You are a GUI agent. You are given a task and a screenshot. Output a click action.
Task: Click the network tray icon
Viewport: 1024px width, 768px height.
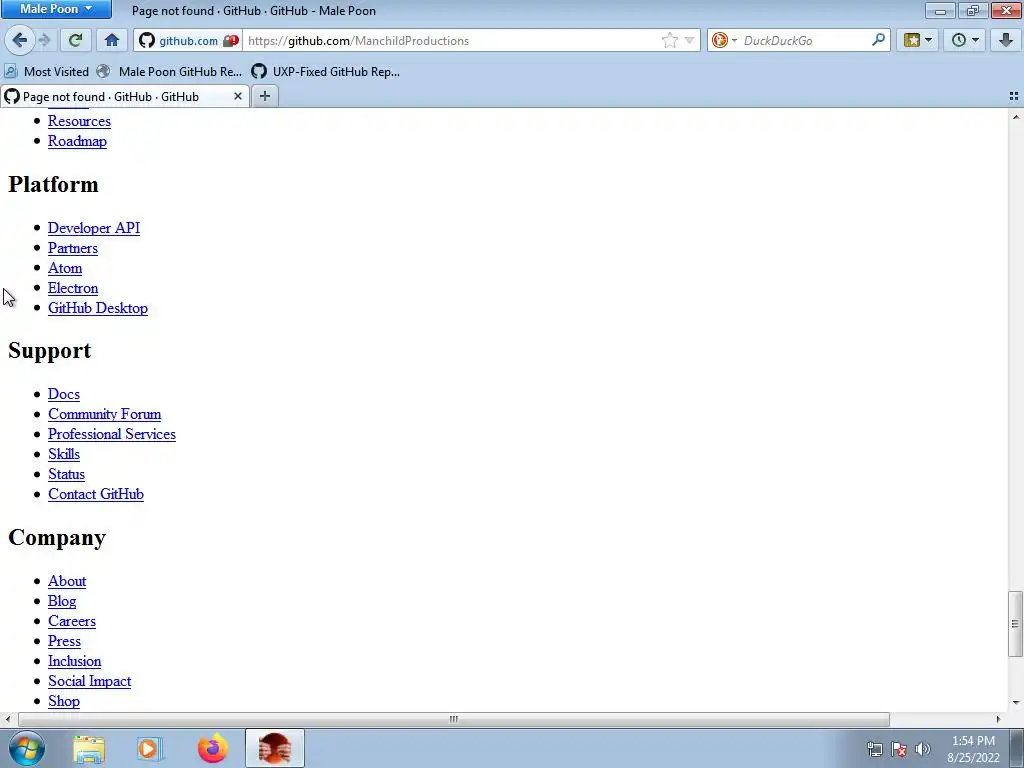[874, 749]
